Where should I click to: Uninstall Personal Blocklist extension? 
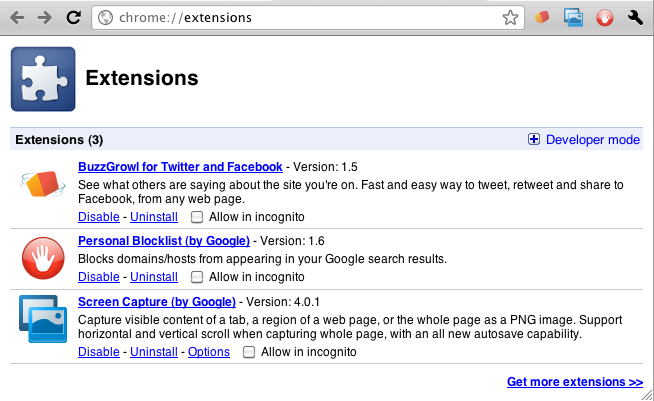[154, 277]
